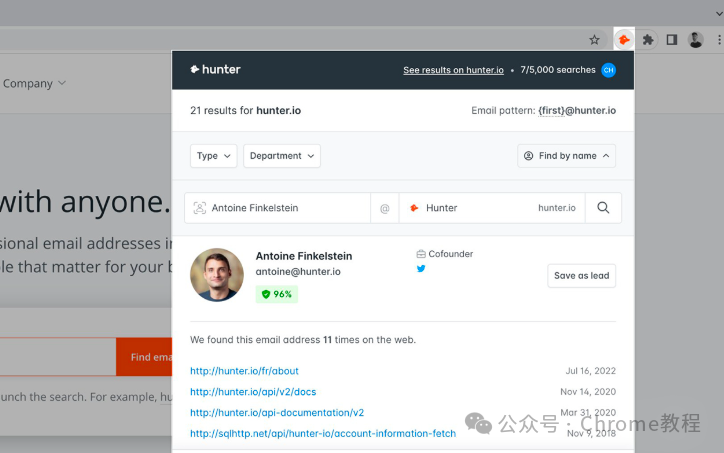The width and height of the screenshot is (724, 453).
Task: Collapse the Find by name panel
Action: tap(566, 156)
